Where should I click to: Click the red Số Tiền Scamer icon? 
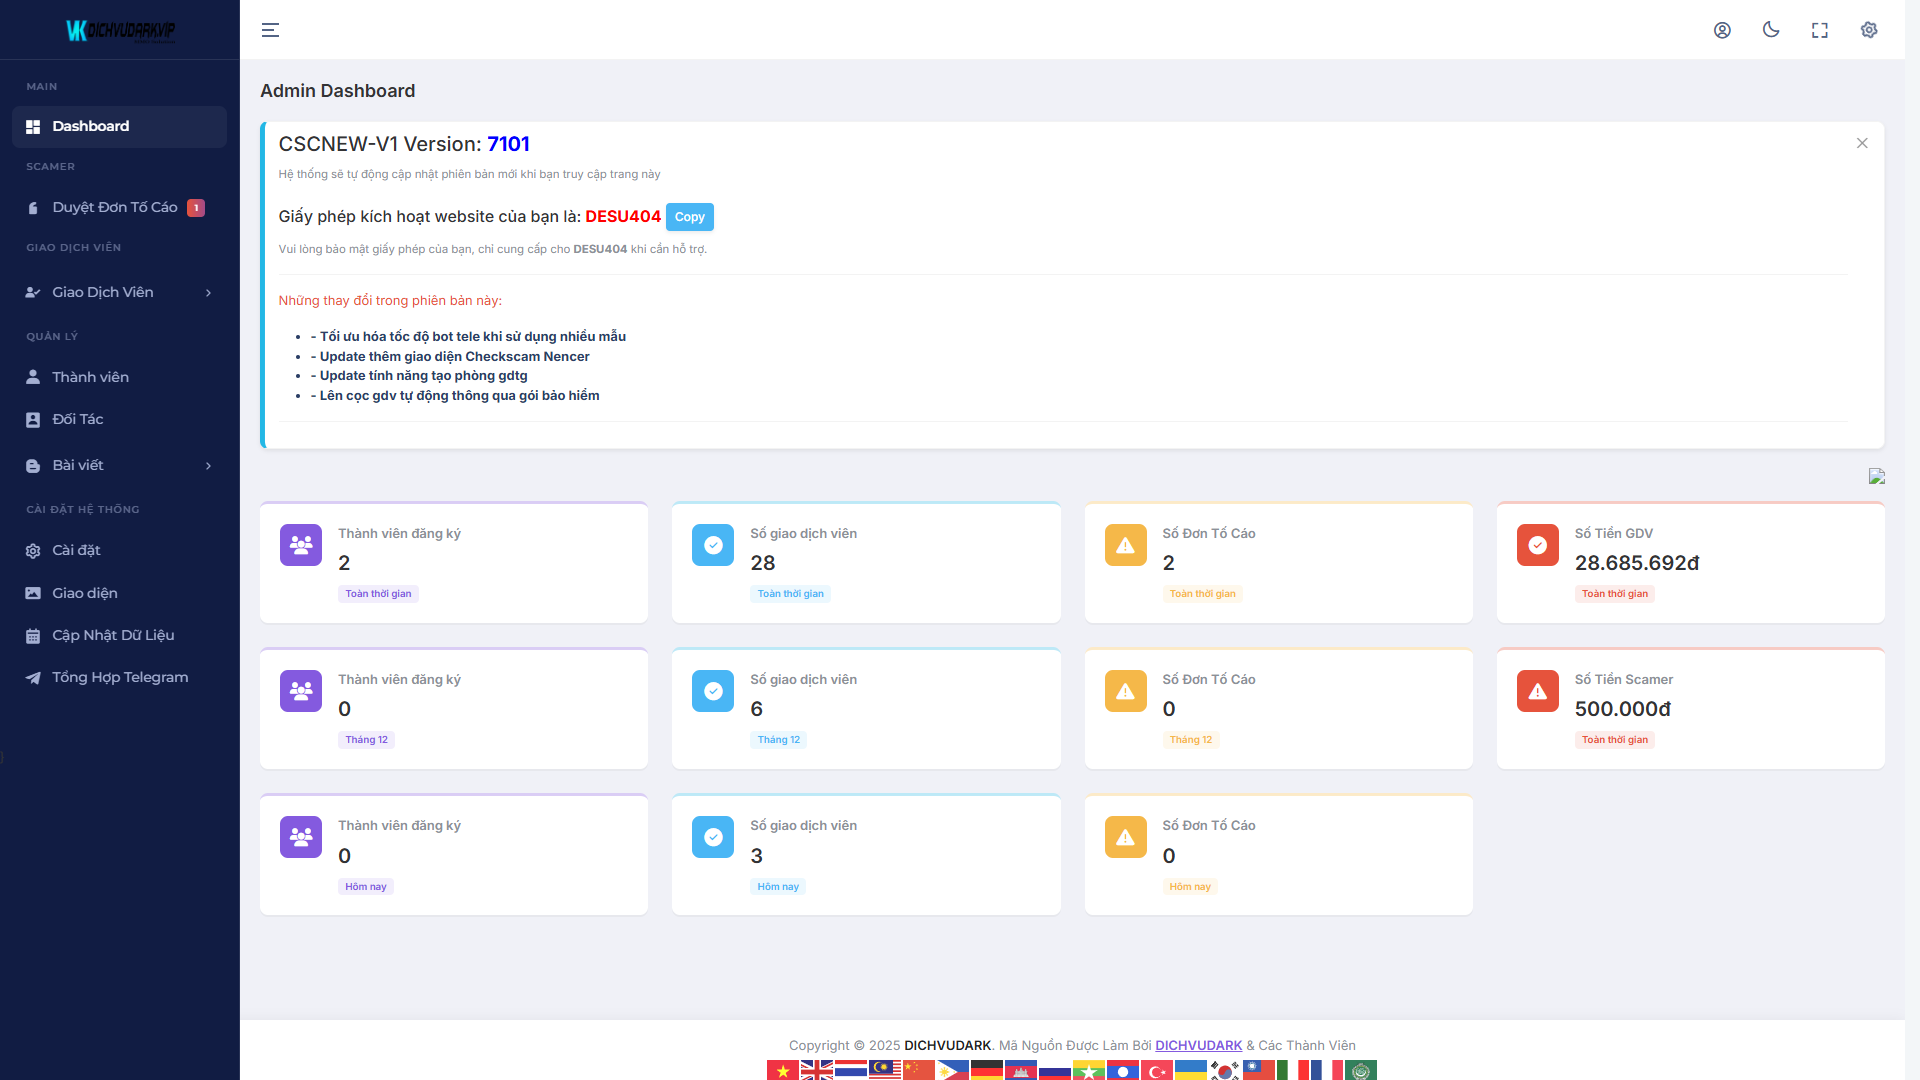pos(1537,691)
